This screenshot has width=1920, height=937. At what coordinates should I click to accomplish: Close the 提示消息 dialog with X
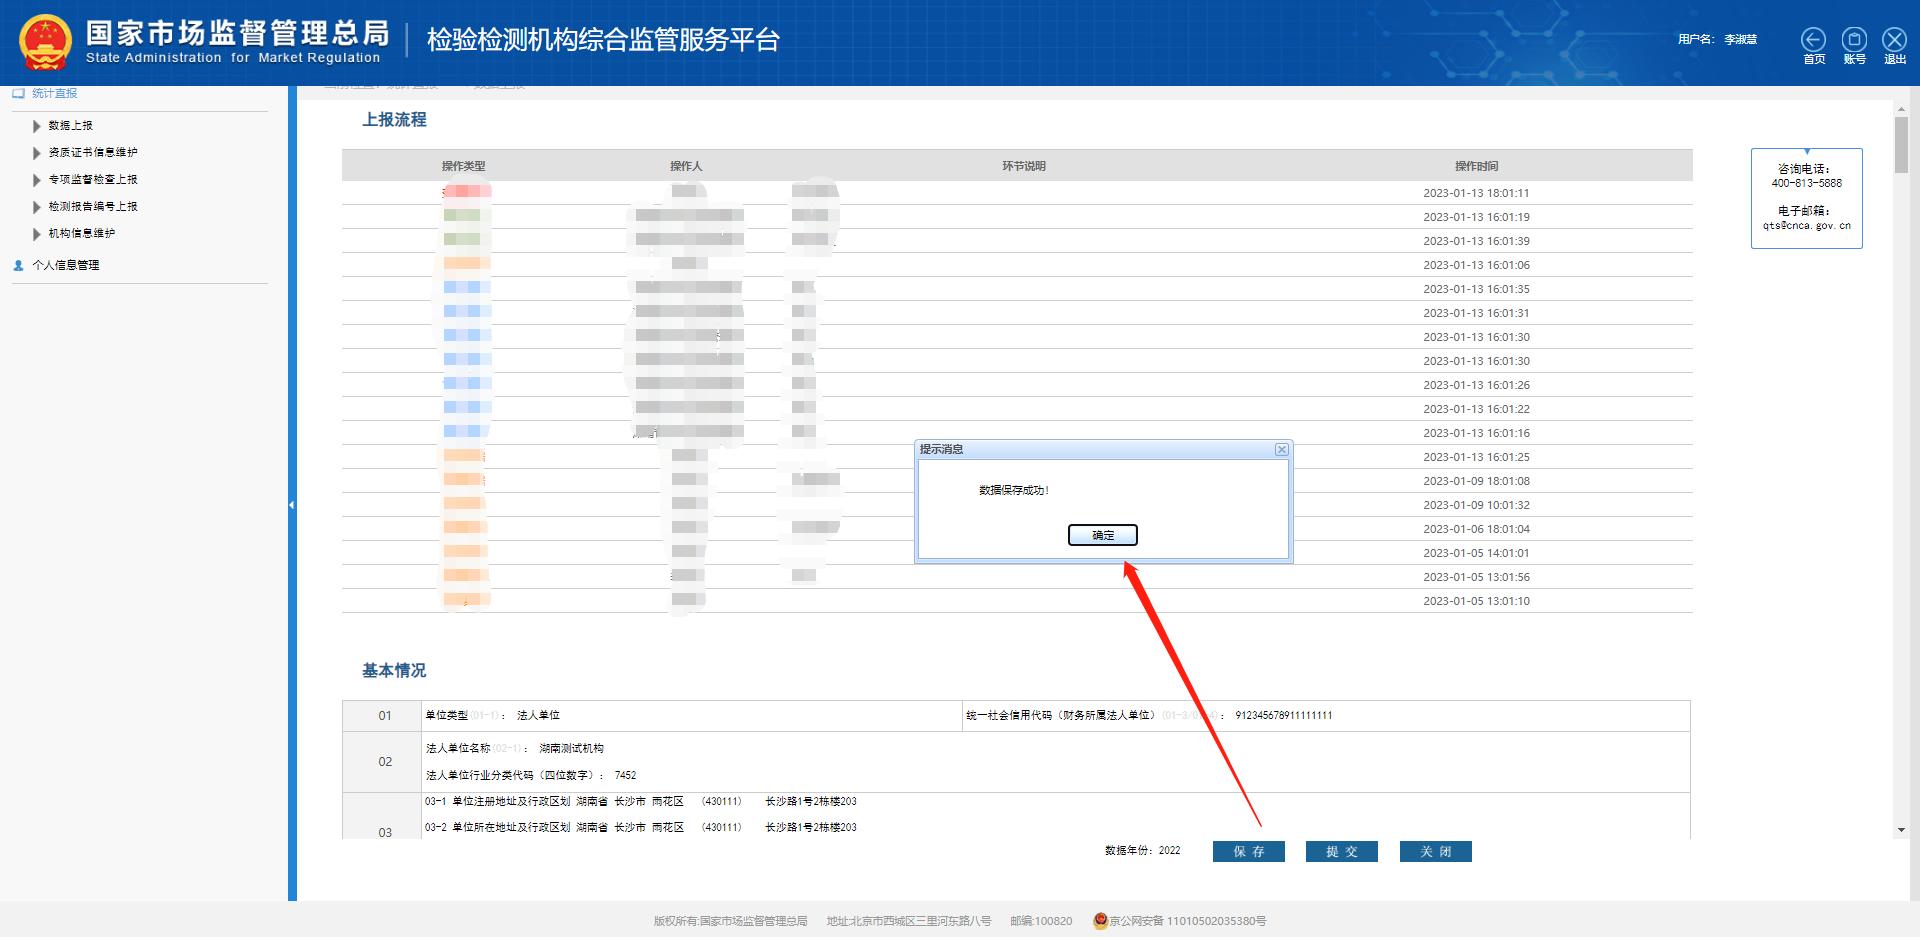pyautogui.click(x=1281, y=450)
